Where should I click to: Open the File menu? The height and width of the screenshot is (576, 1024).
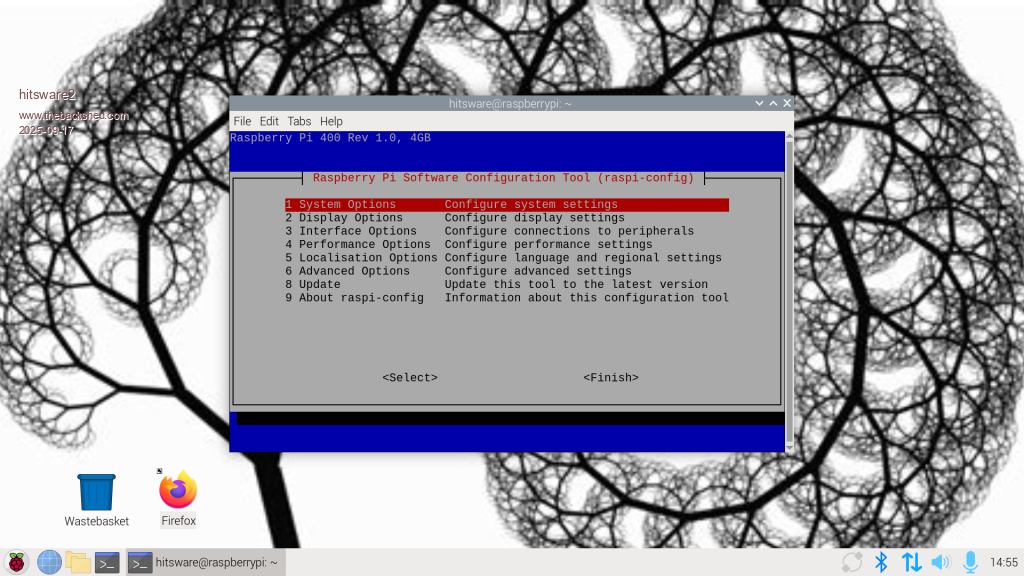point(242,121)
